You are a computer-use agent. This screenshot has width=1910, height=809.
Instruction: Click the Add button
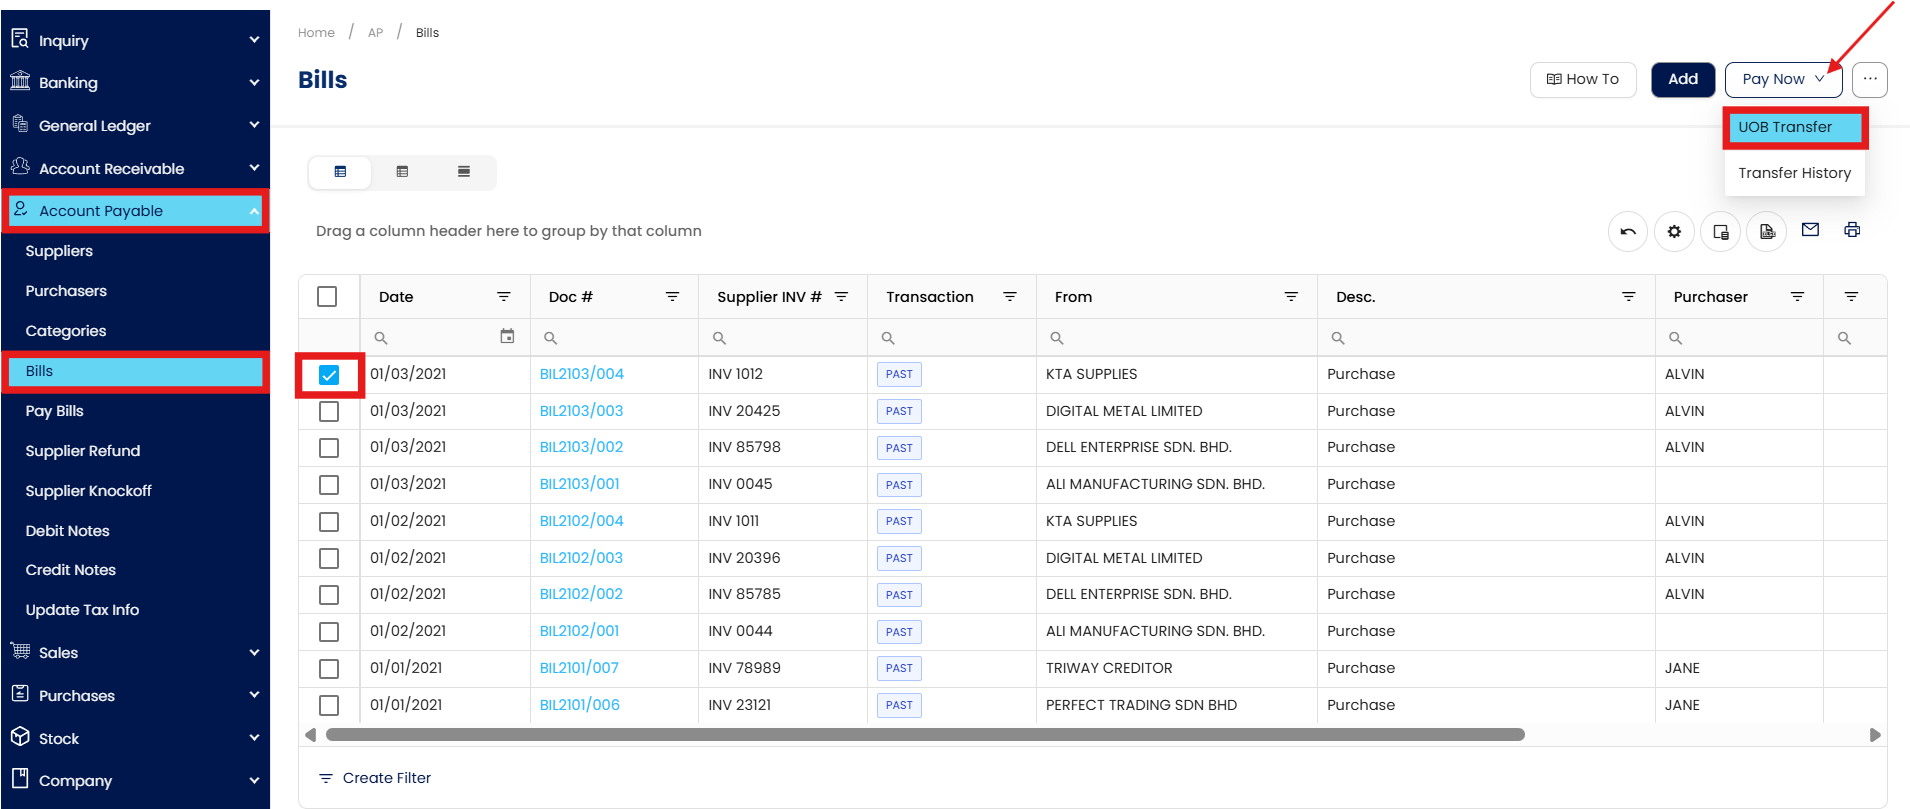coord(1682,79)
